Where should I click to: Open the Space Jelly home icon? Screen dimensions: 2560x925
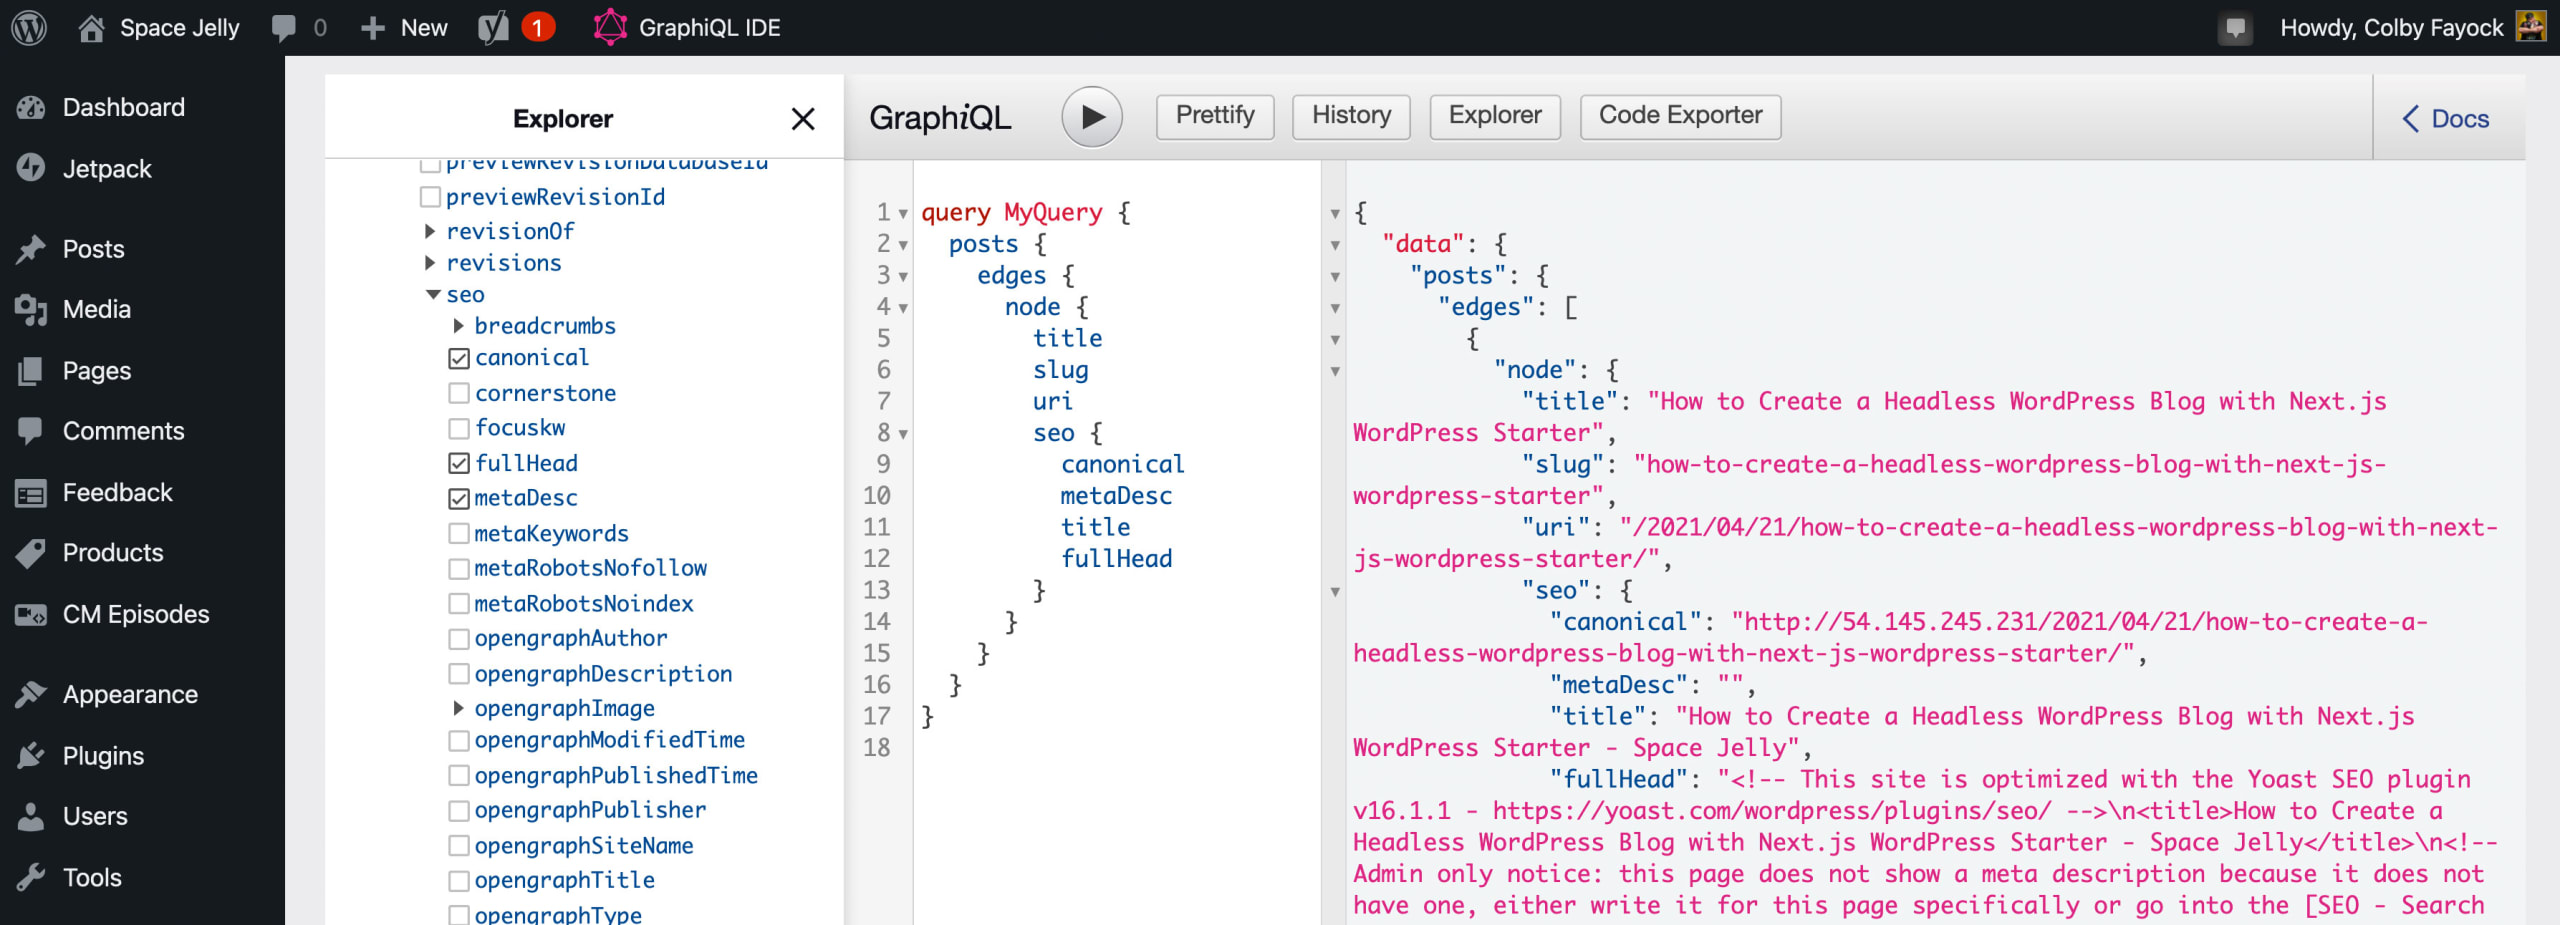tap(91, 27)
